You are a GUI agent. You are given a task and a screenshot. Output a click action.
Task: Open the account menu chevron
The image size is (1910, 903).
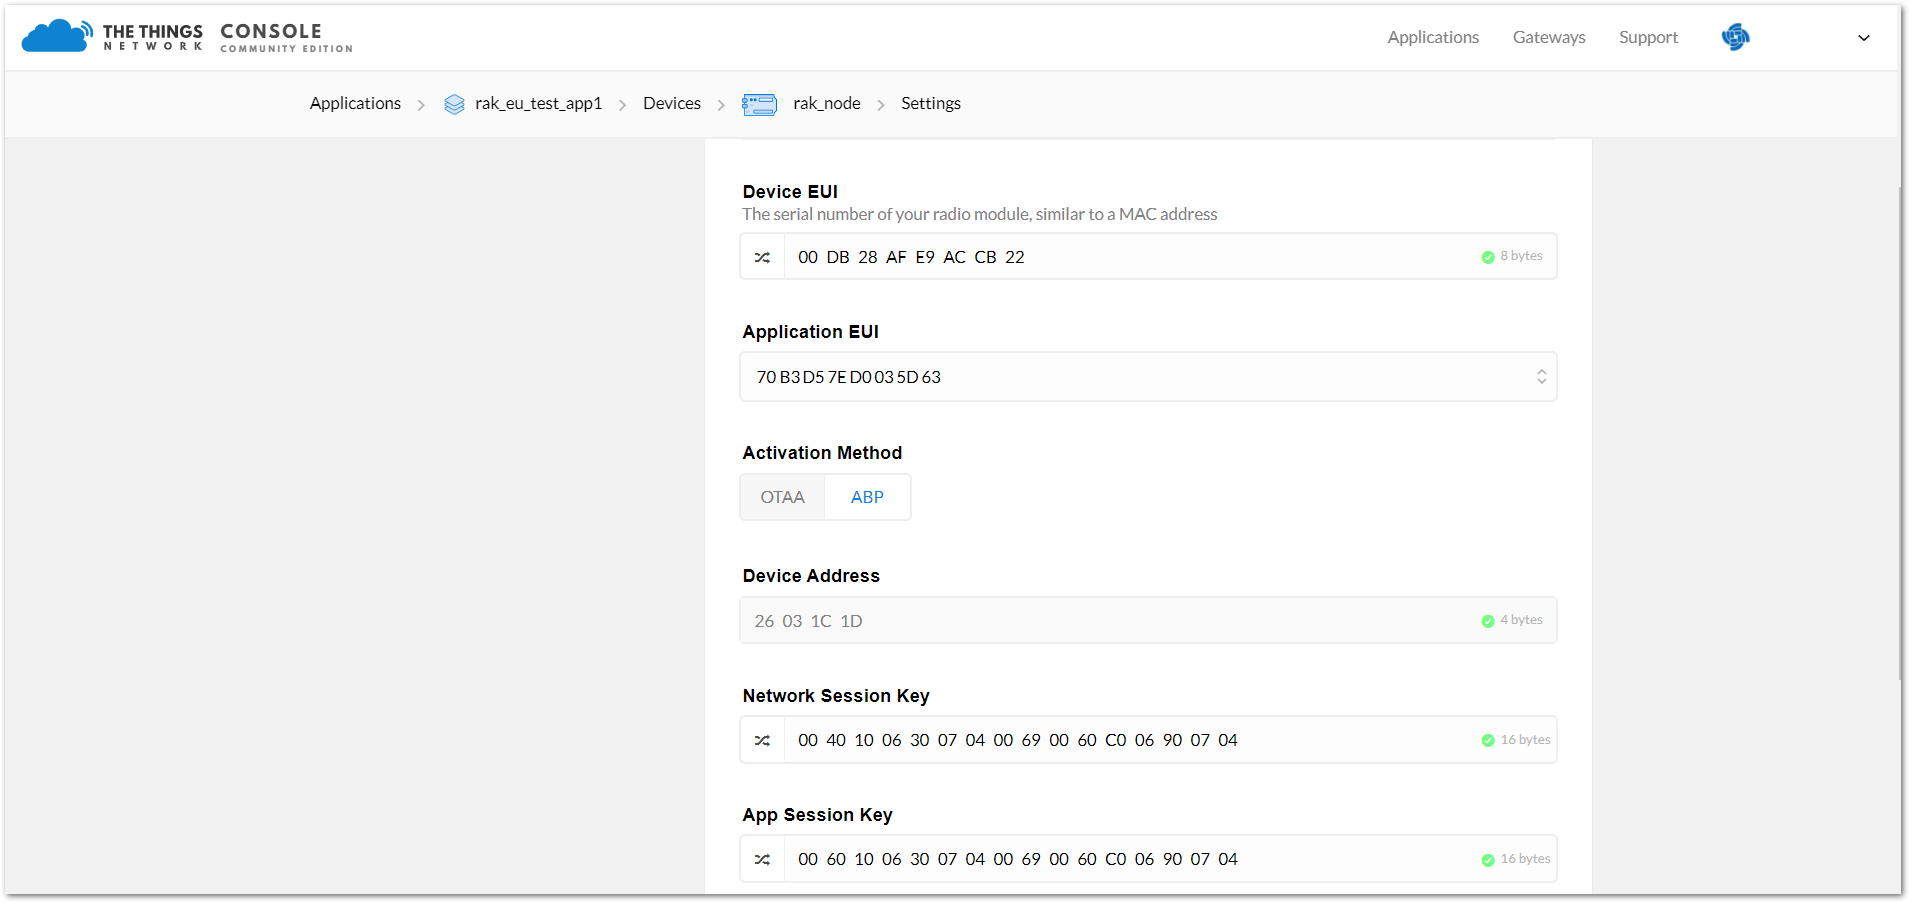point(1864,38)
